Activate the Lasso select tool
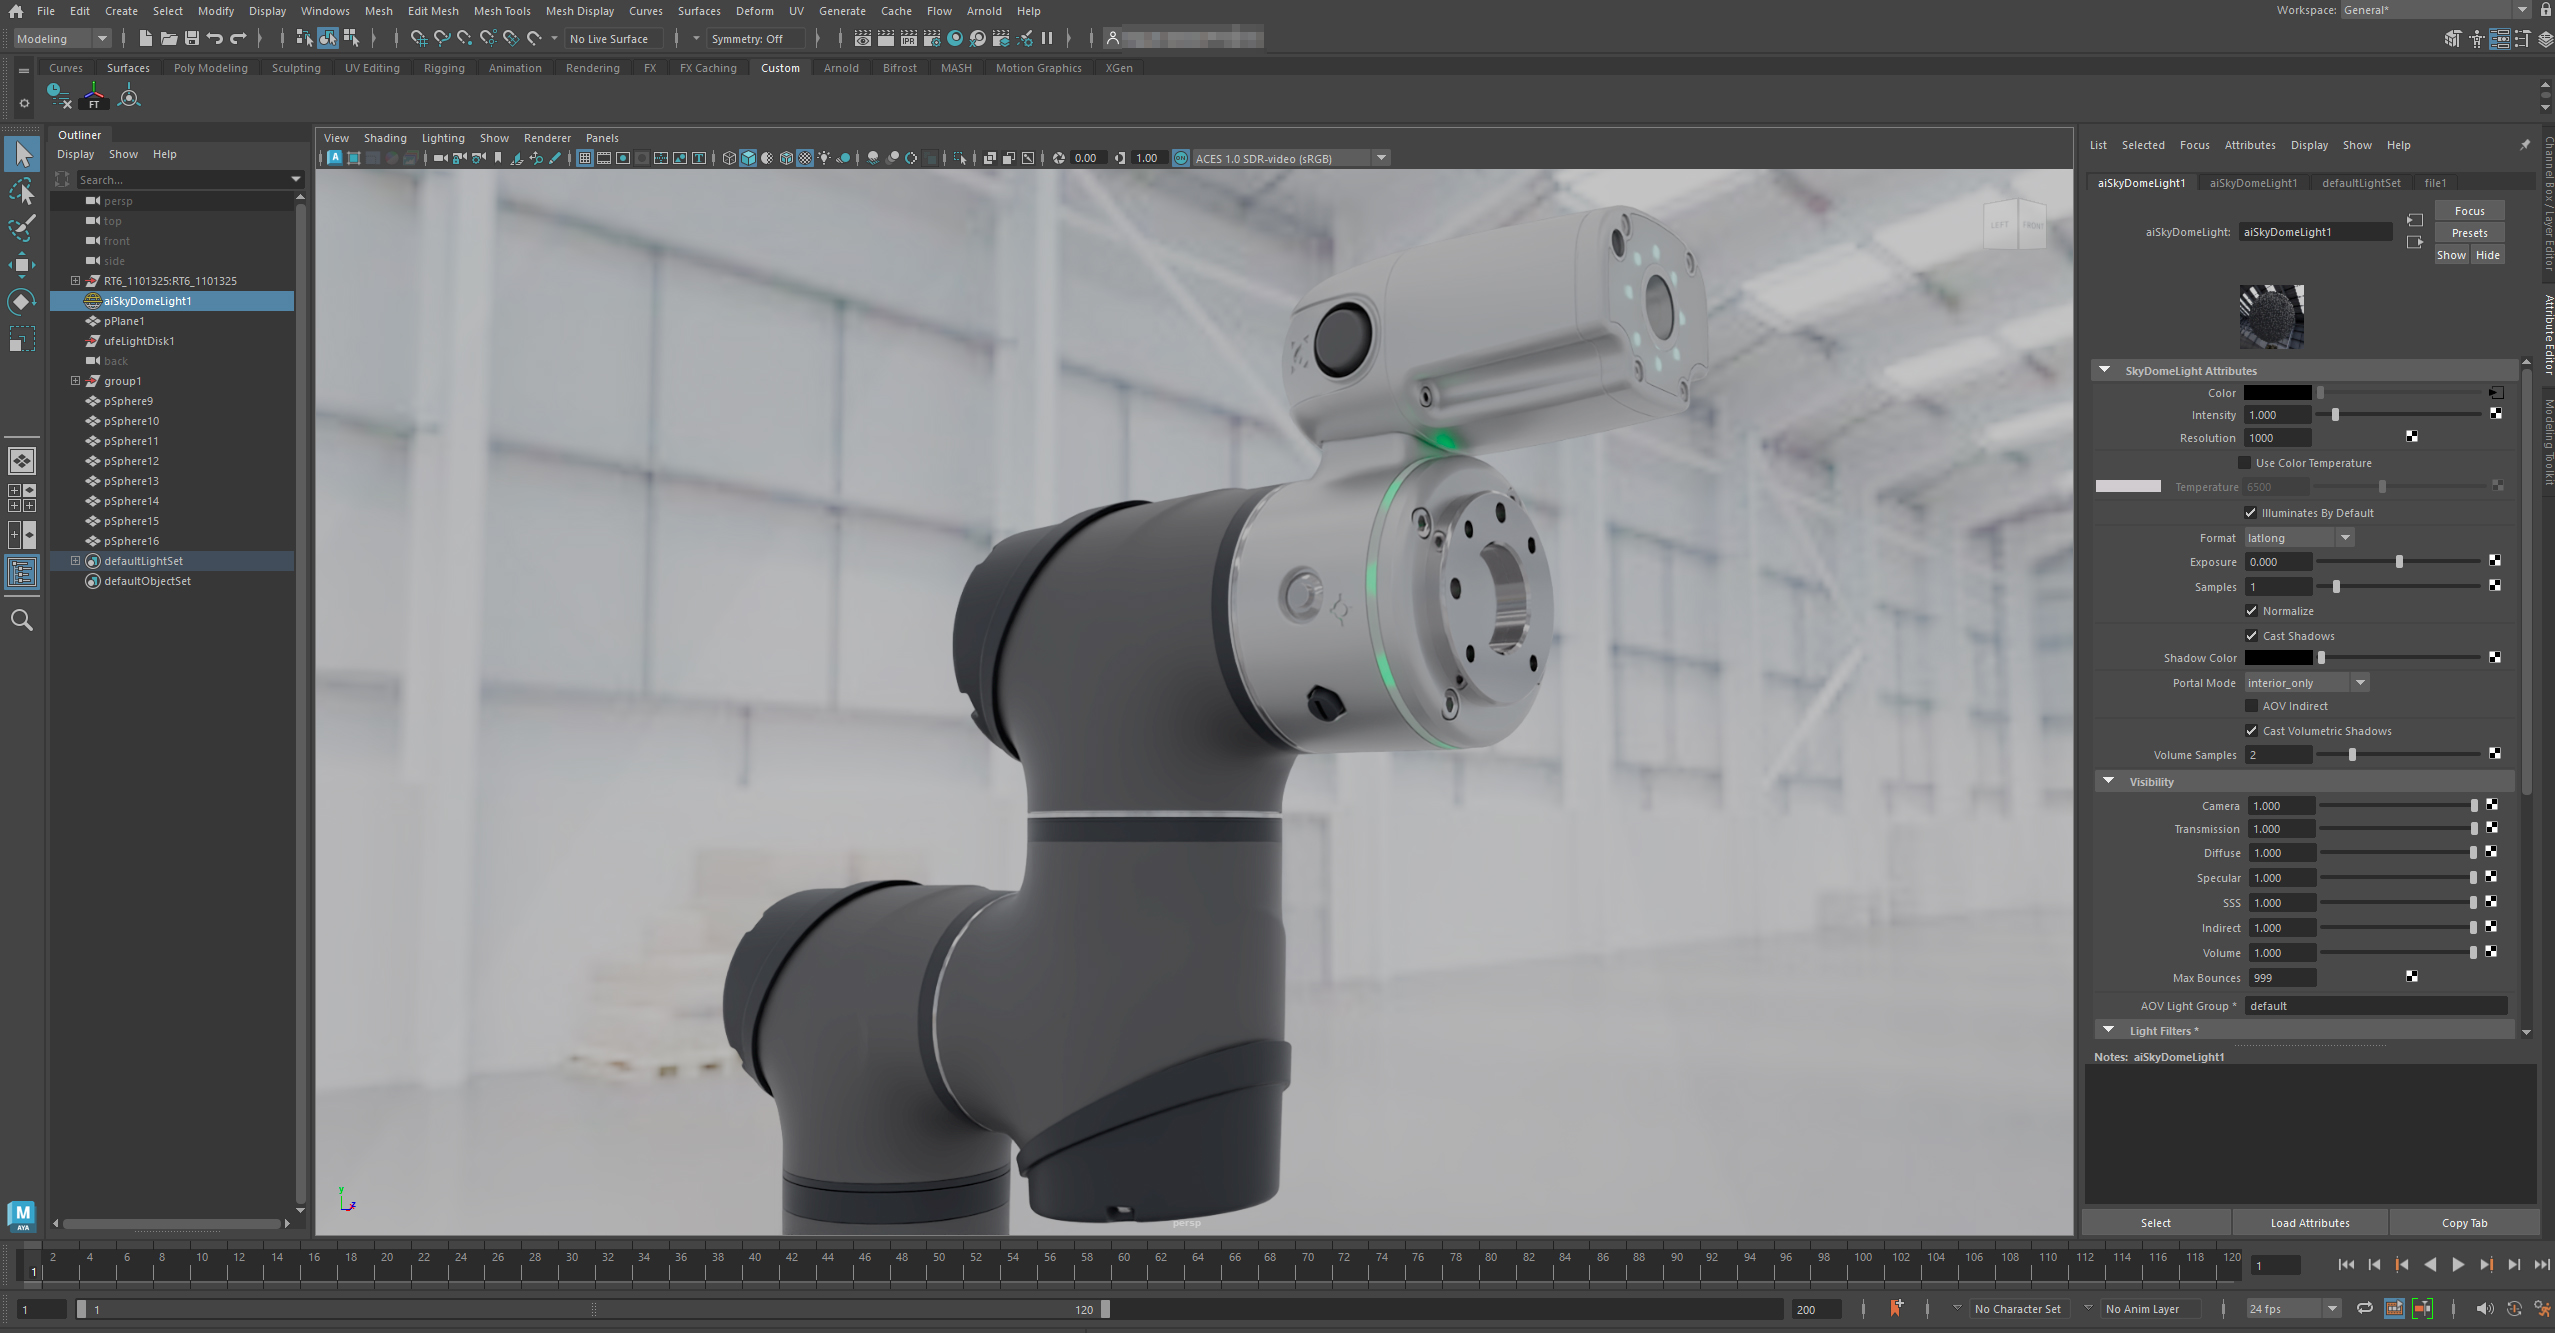Screen dimensions: 2555x1333 (x=22, y=191)
